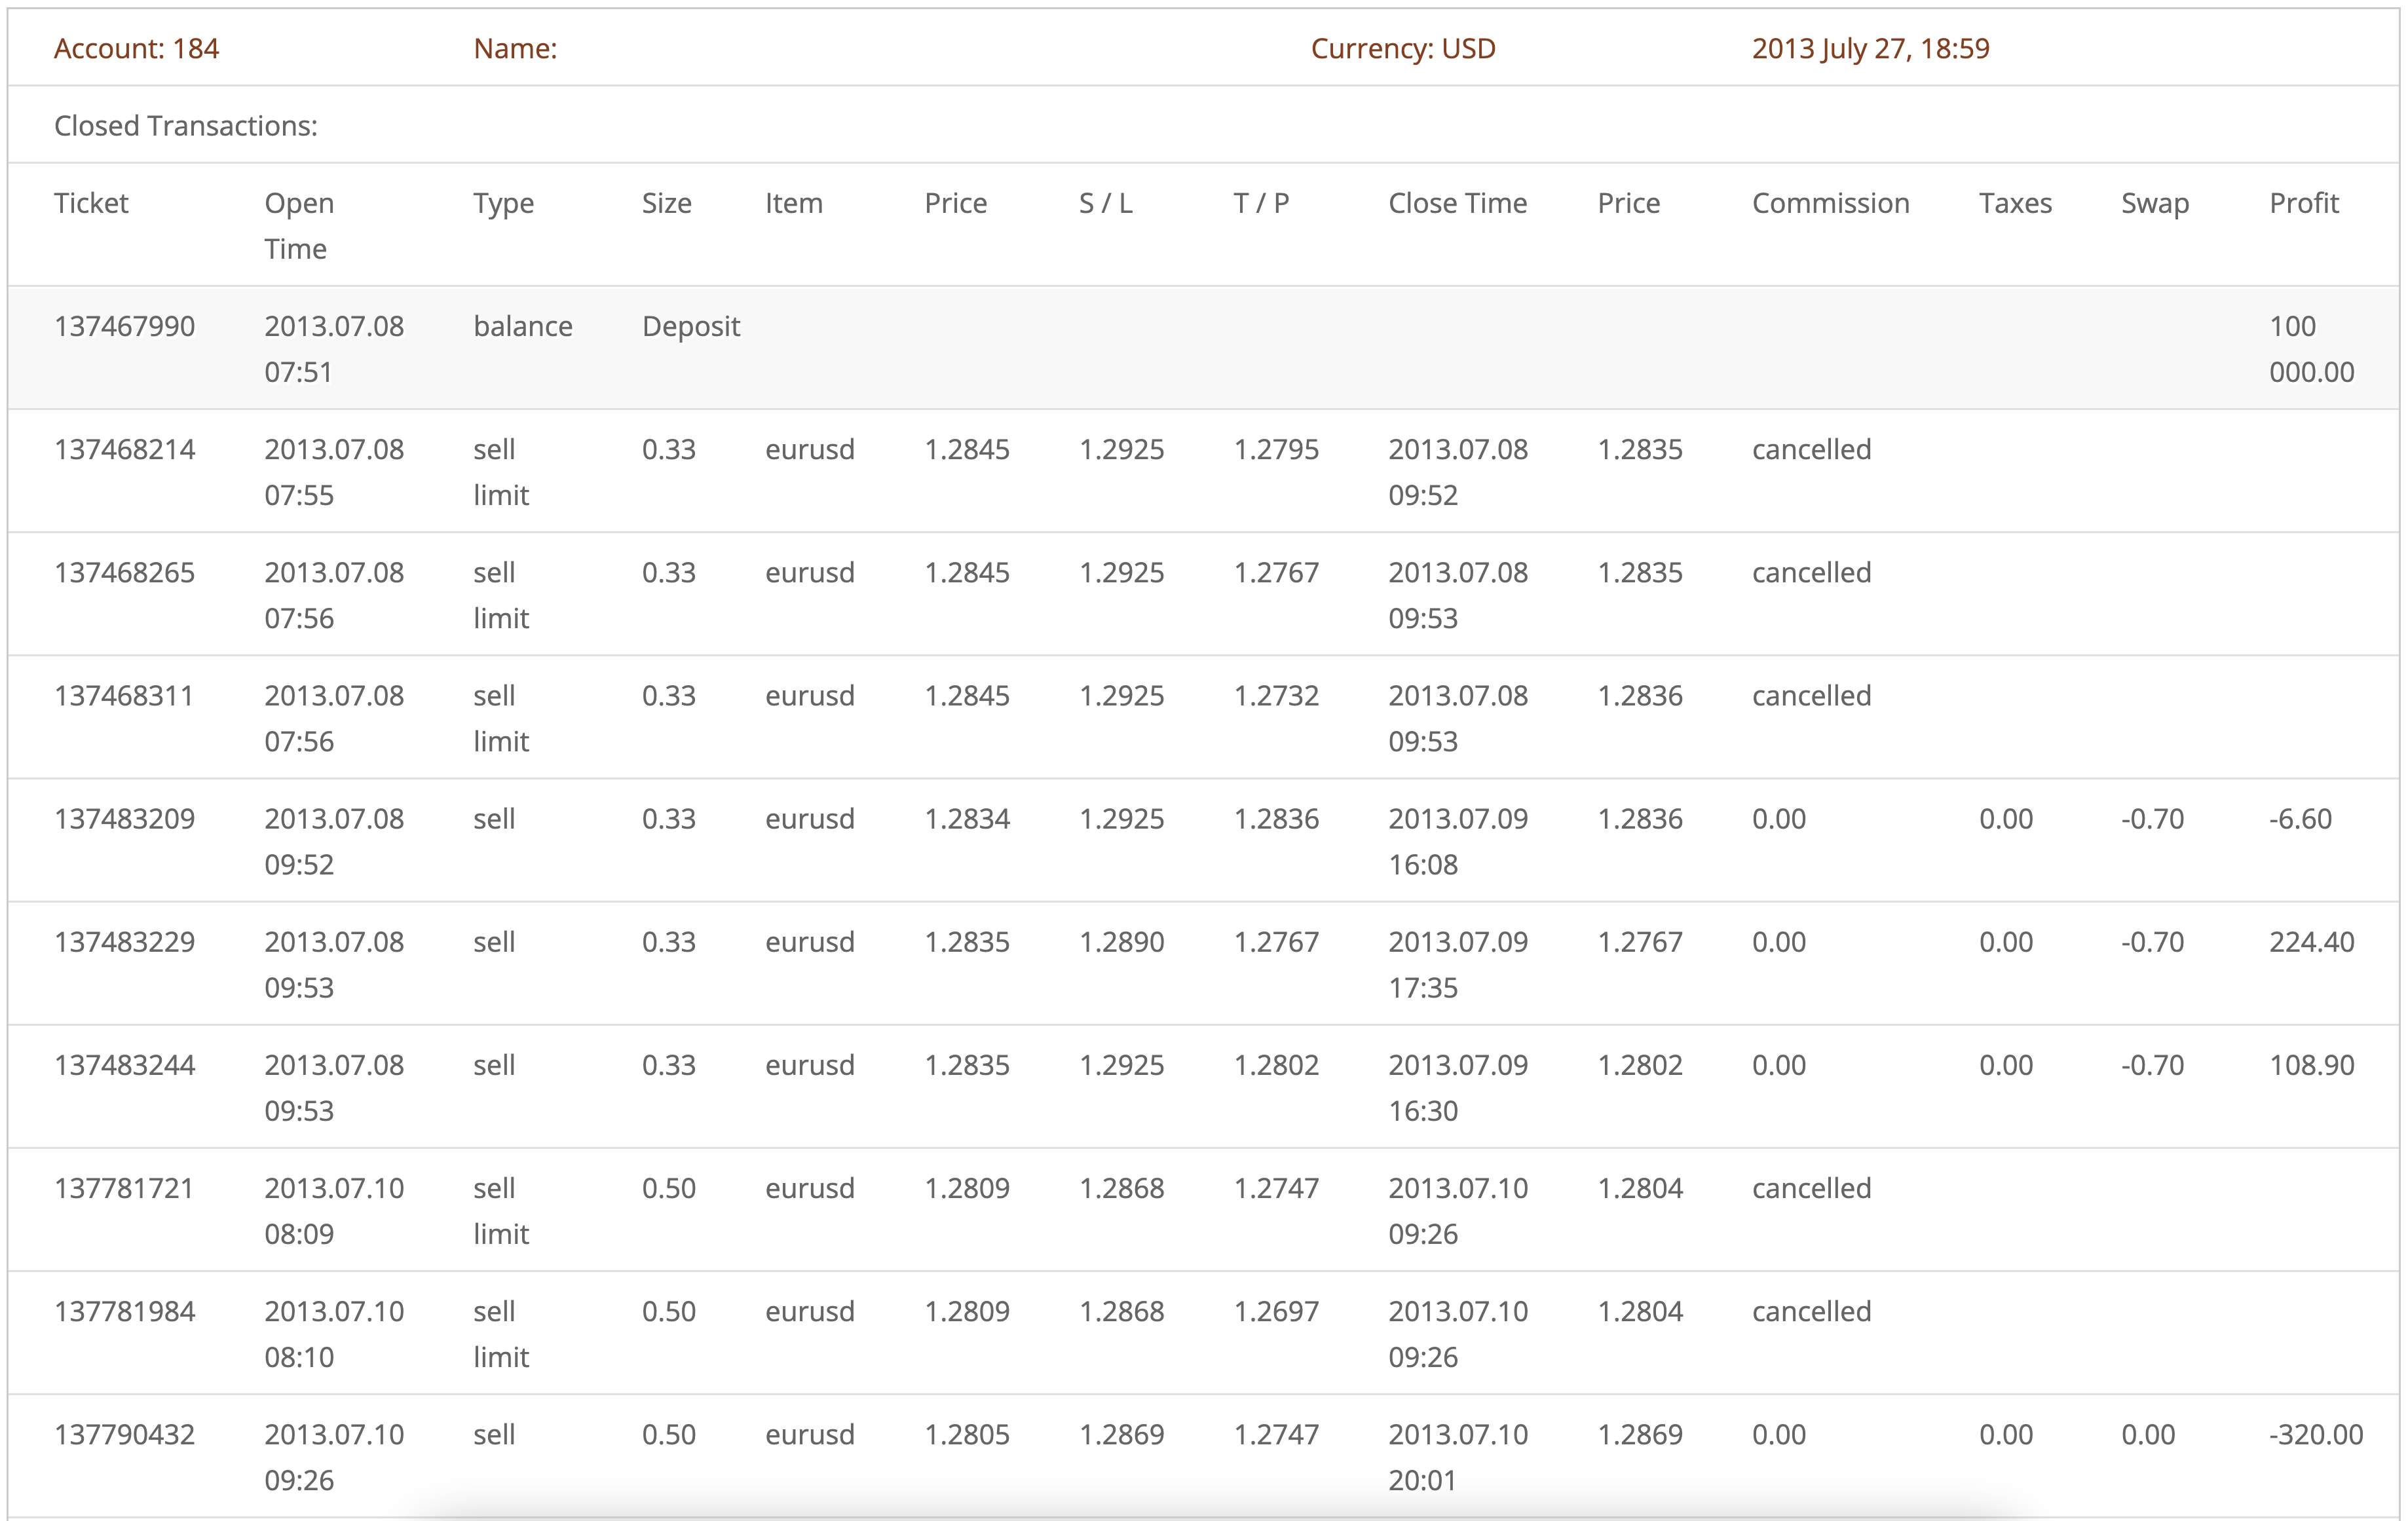
Task: Click the -320.00 profit value
Action: click(x=2315, y=1434)
